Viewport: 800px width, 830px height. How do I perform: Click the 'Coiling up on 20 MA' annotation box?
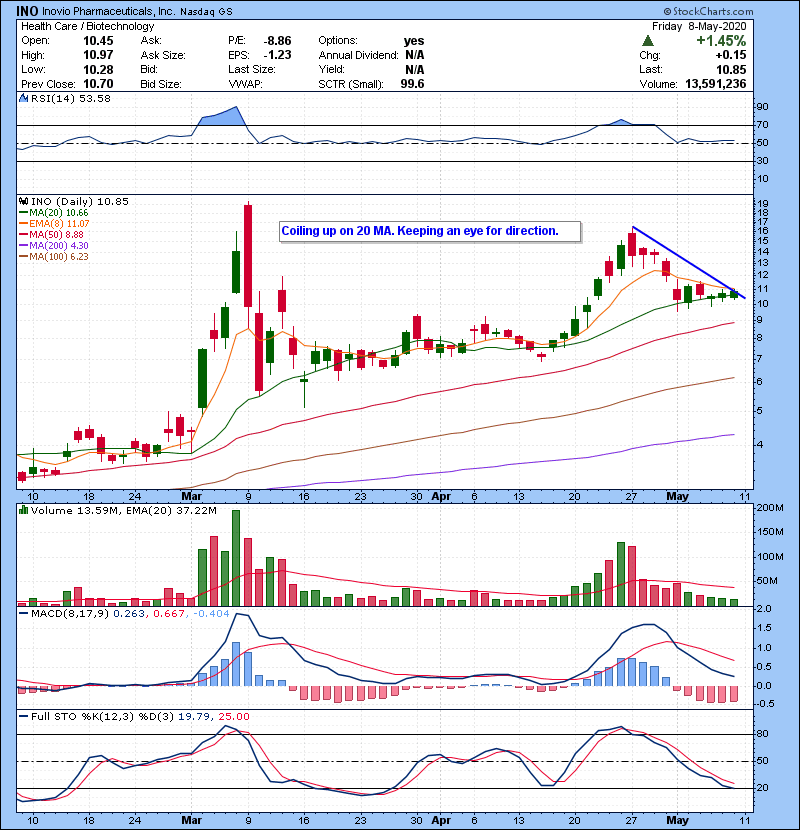[430, 231]
